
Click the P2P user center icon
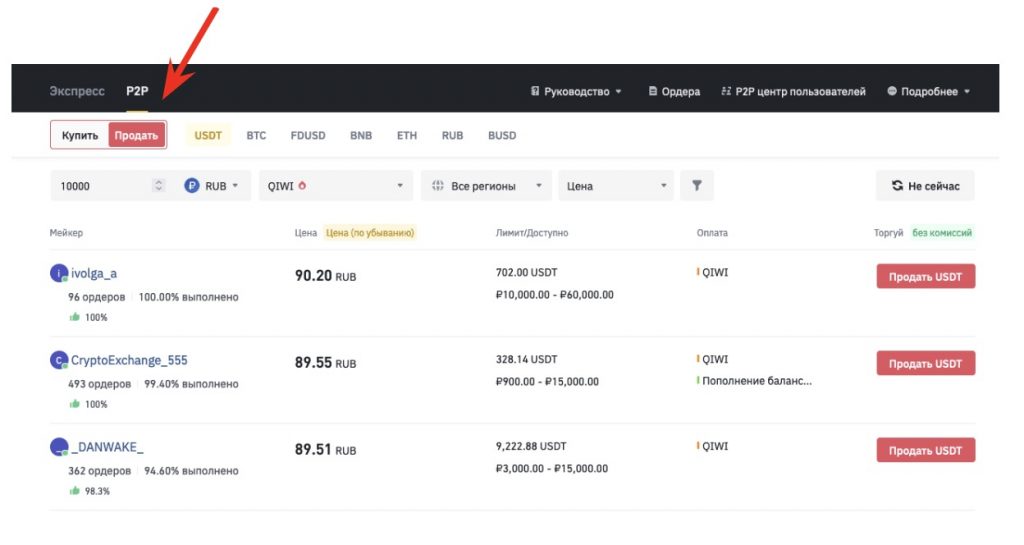coord(726,91)
